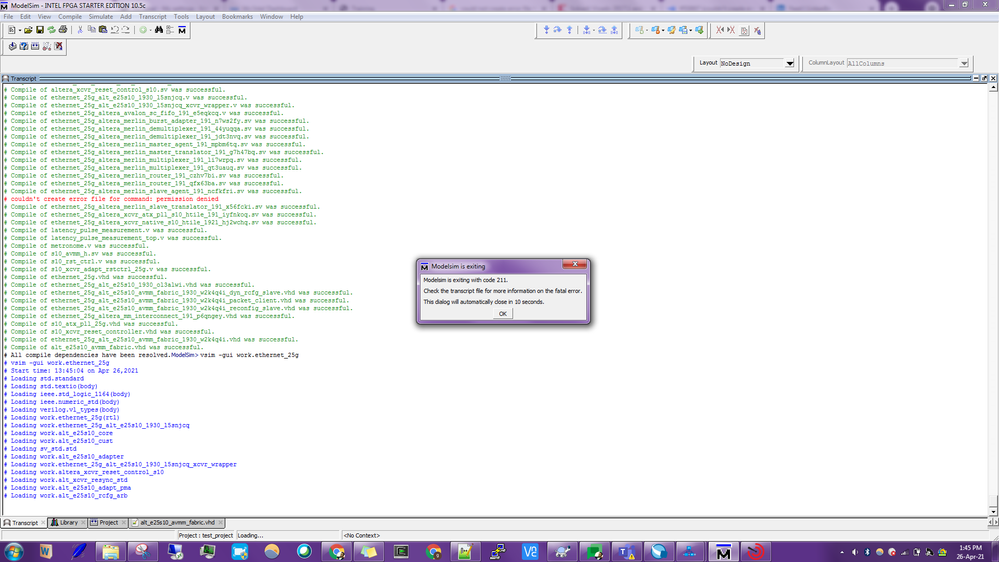Click the transcript scrollbar down arrow
999x562 pixels.
tap(993, 511)
